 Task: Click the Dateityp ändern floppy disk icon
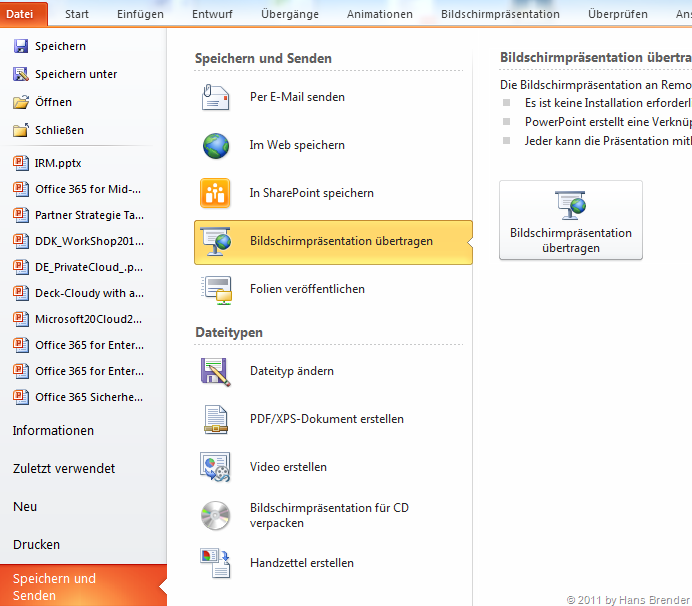point(216,371)
